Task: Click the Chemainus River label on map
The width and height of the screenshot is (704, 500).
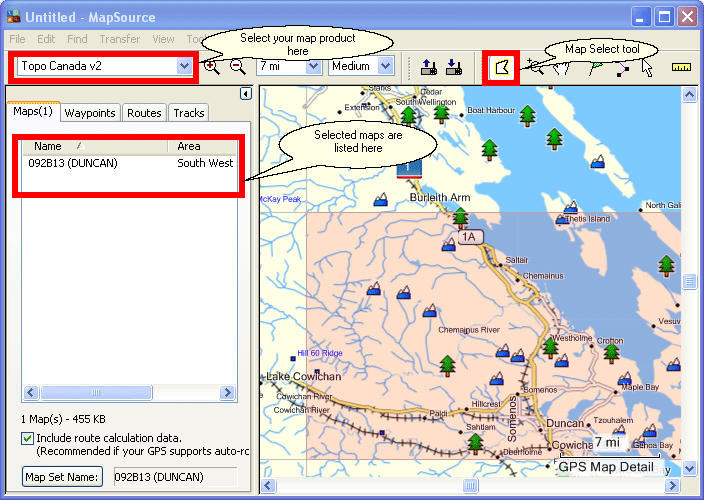Action: [469, 330]
